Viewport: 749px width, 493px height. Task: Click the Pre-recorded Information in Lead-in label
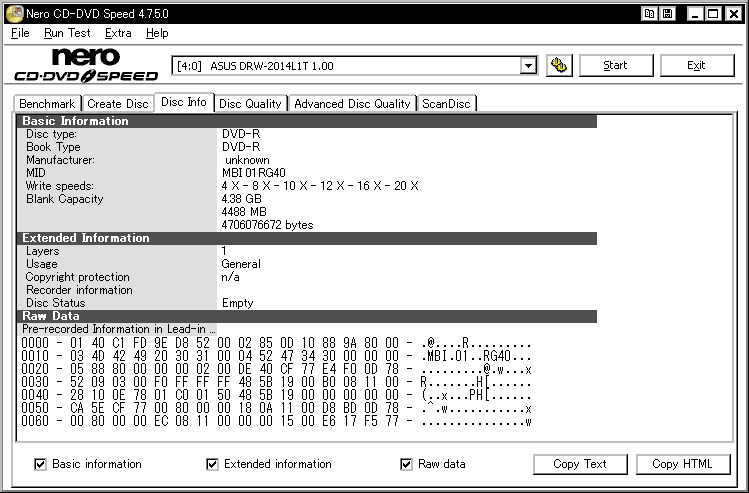118,329
